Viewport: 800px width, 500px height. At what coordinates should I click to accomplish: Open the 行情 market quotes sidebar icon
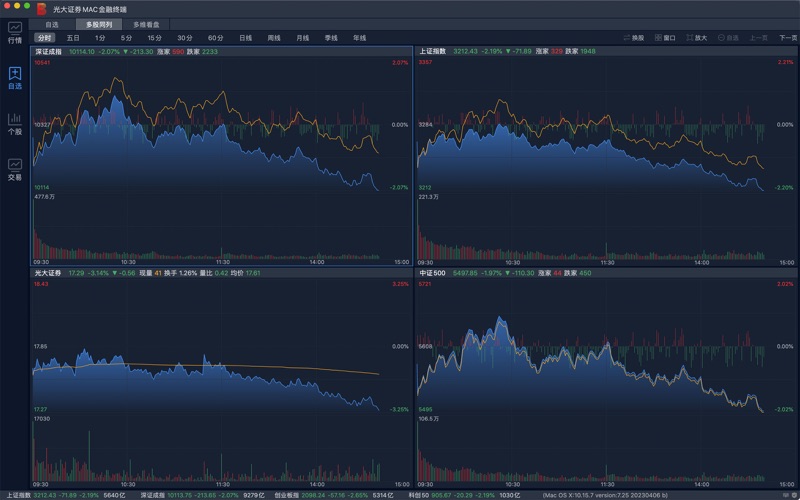(x=14, y=33)
